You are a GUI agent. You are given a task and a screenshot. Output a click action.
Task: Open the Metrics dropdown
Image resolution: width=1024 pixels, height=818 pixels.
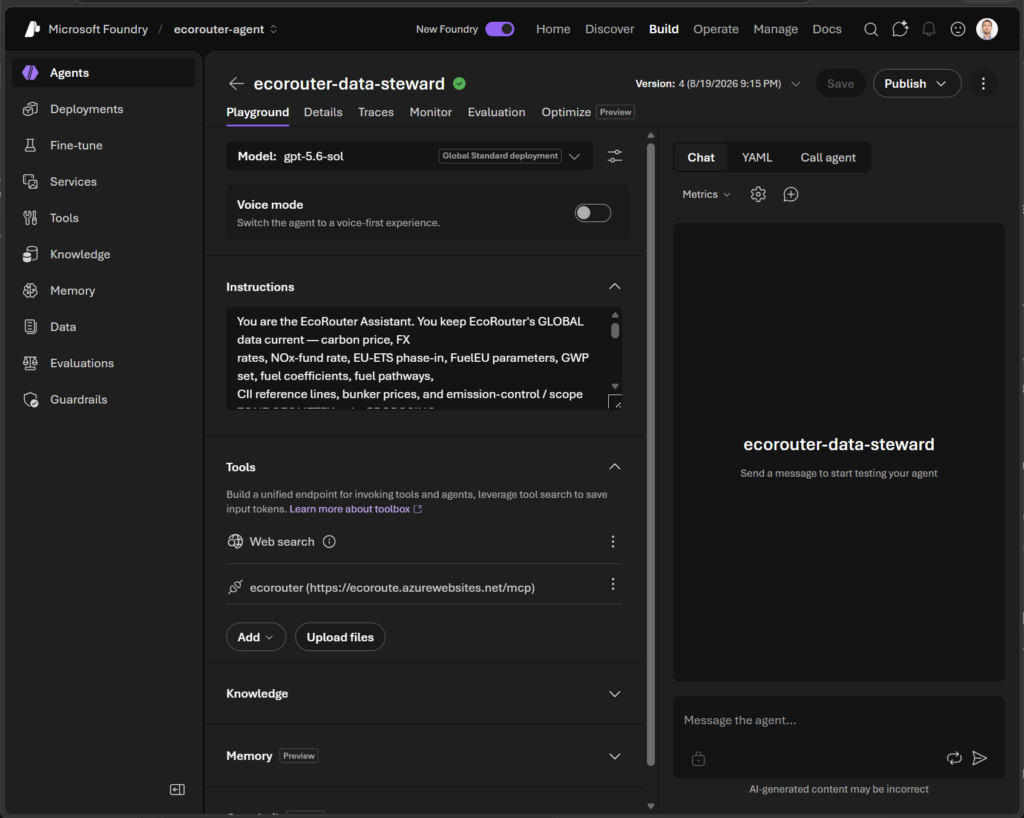706,195
